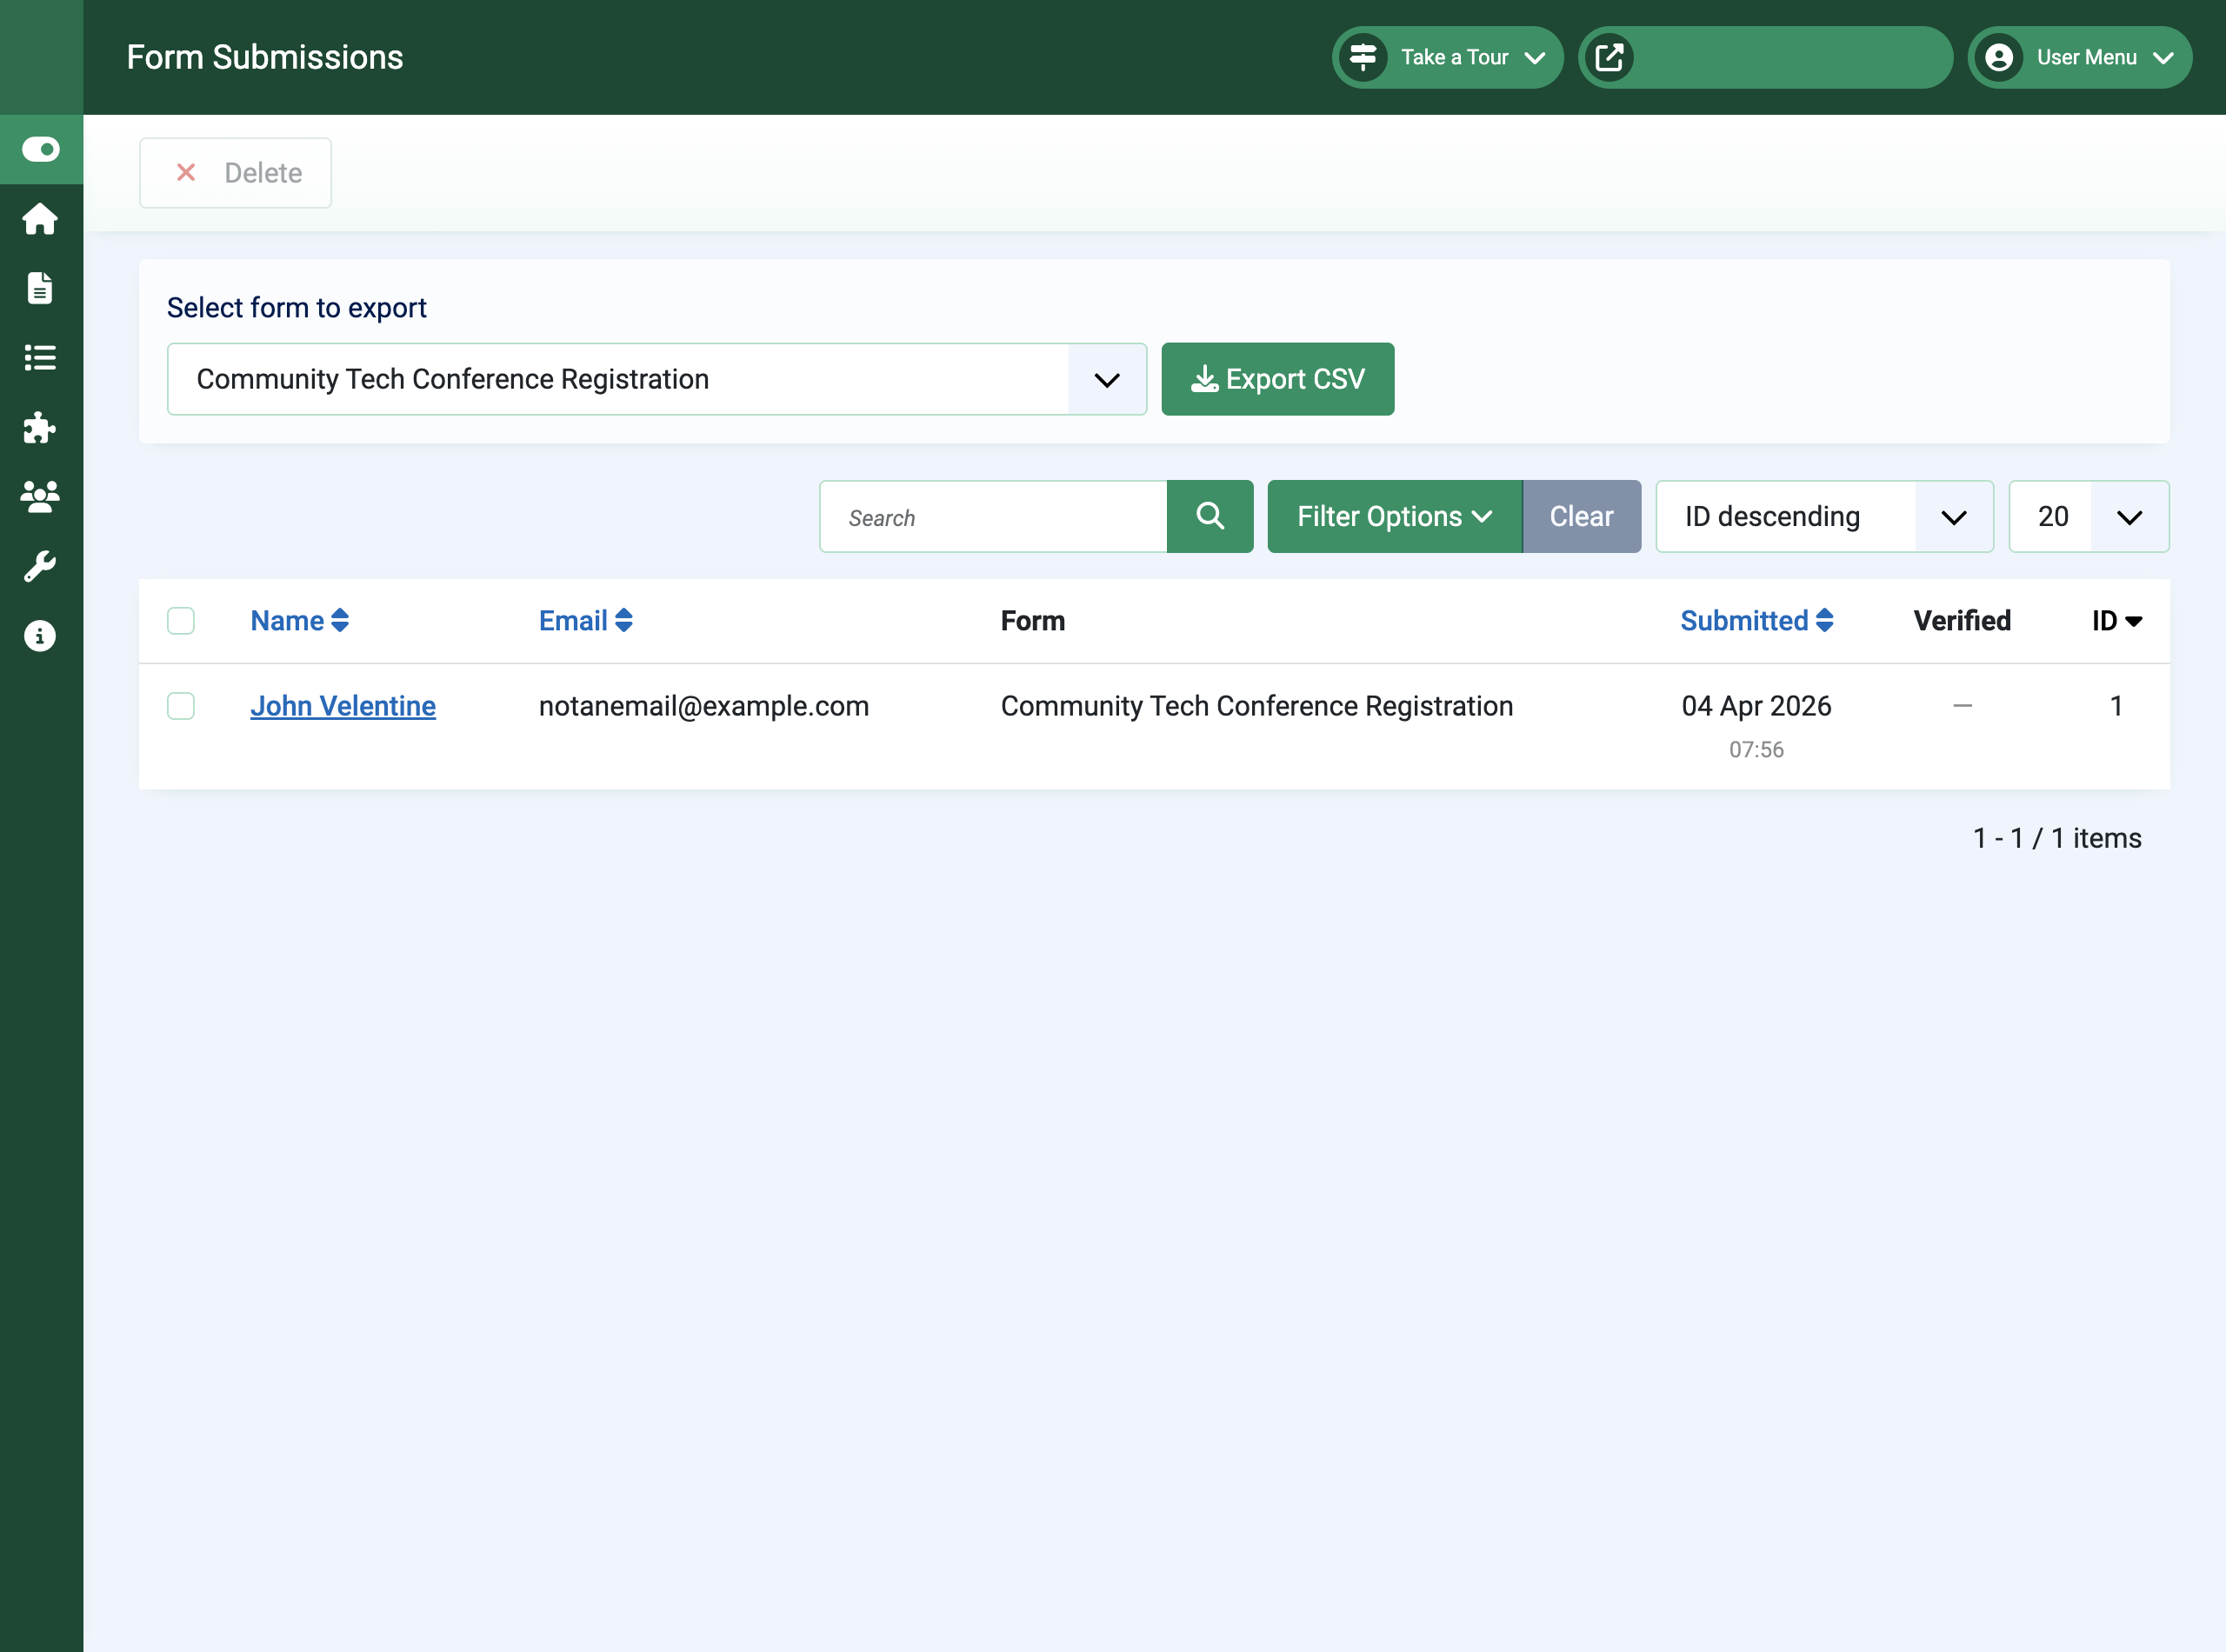This screenshot has width=2226, height=1652.
Task: Check the select-all checkbox in the table header
Action: [181, 621]
